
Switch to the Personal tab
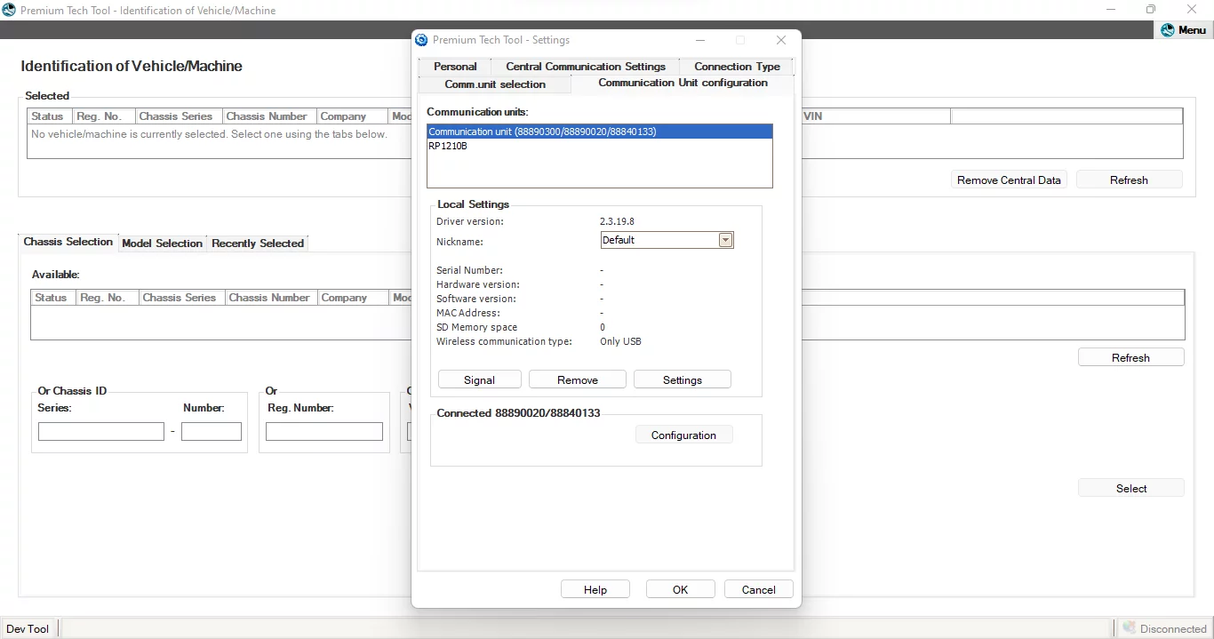pos(455,66)
